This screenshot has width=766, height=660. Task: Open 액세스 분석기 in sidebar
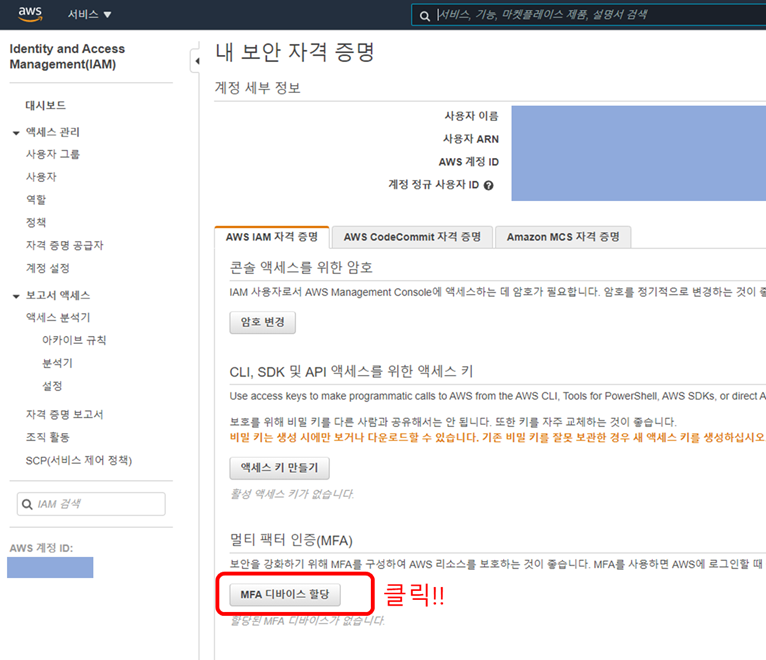(58, 318)
